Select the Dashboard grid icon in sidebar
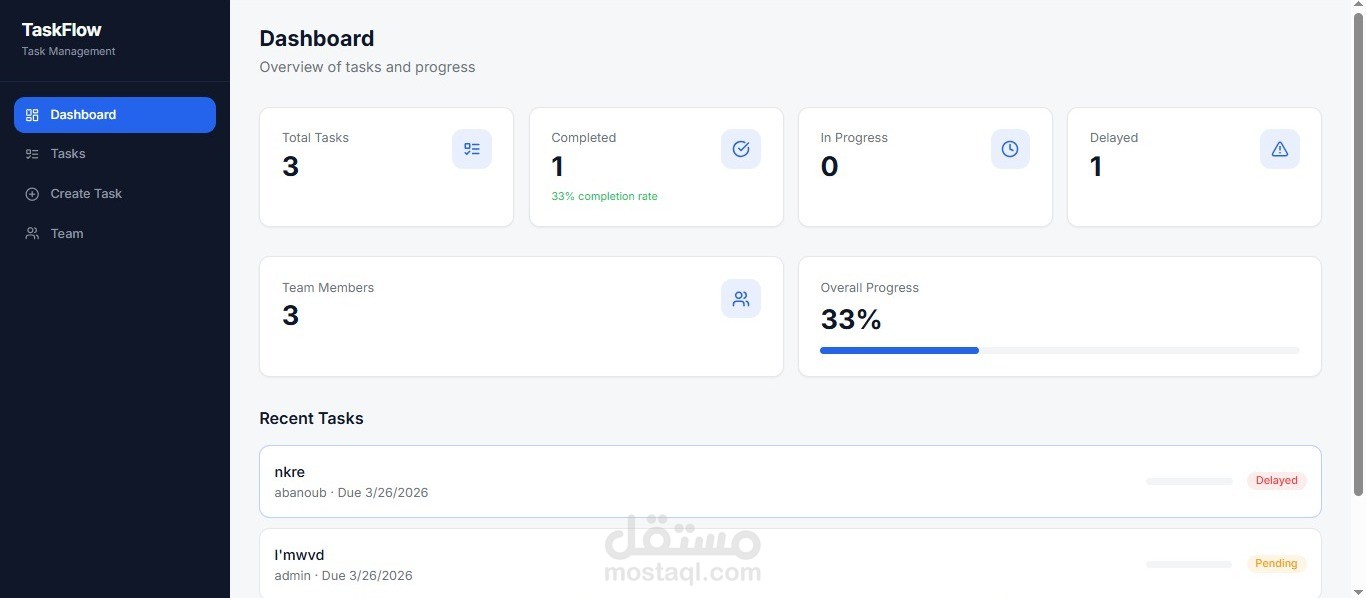The image size is (1366, 598). pyautogui.click(x=32, y=114)
